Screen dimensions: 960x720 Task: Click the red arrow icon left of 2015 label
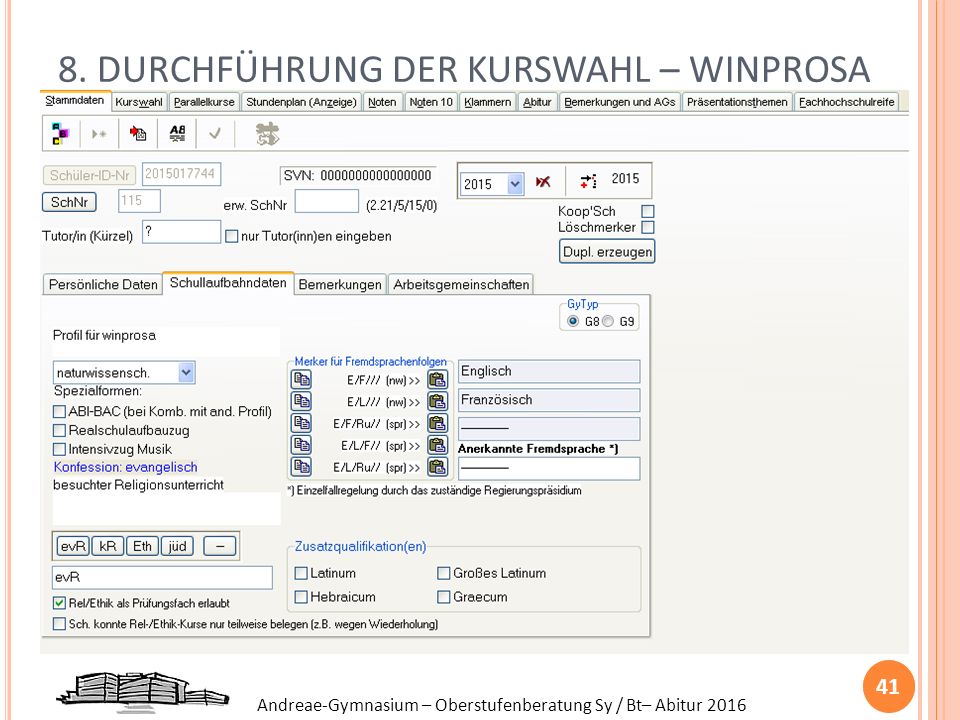coord(588,181)
